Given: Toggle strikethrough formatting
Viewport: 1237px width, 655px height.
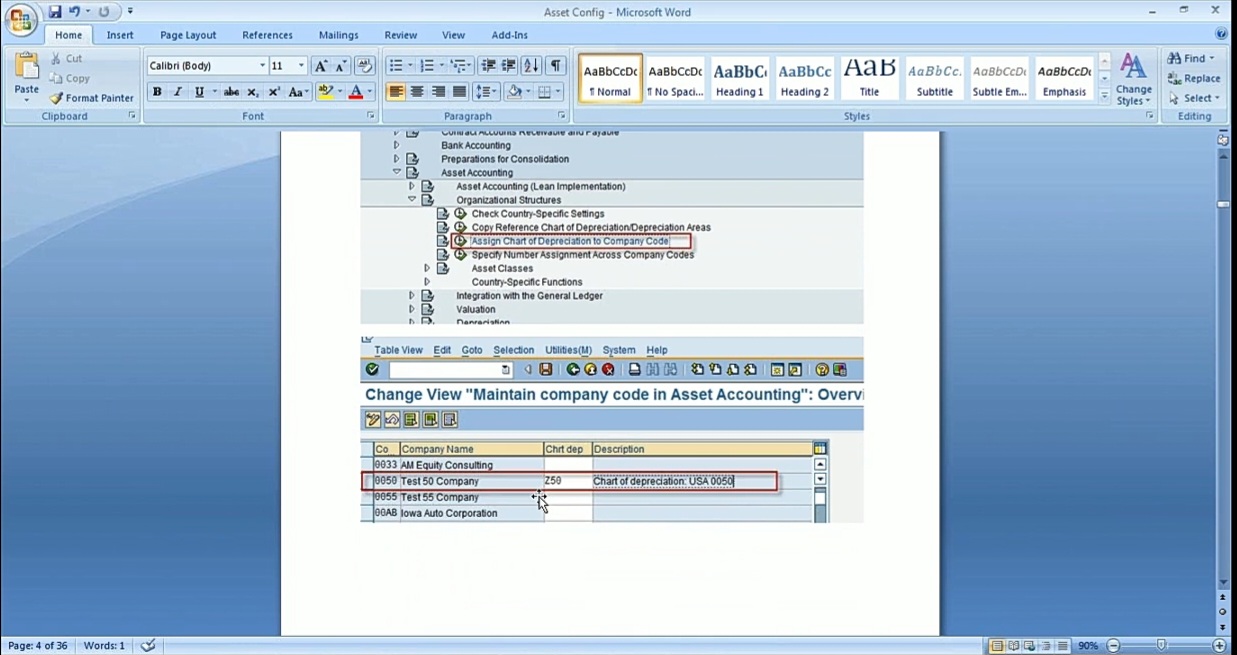Looking at the screenshot, I should pyautogui.click(x=231, y=92).
